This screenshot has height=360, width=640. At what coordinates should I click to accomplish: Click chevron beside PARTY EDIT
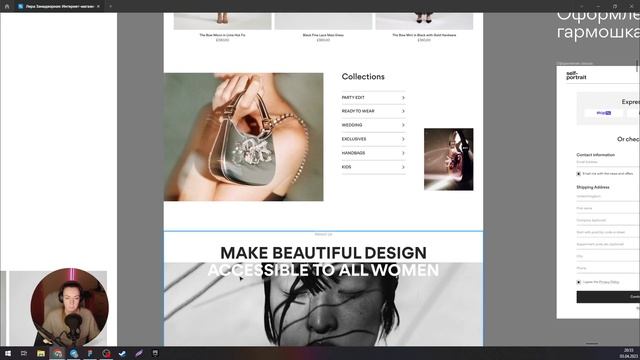(x=403, y=98)
